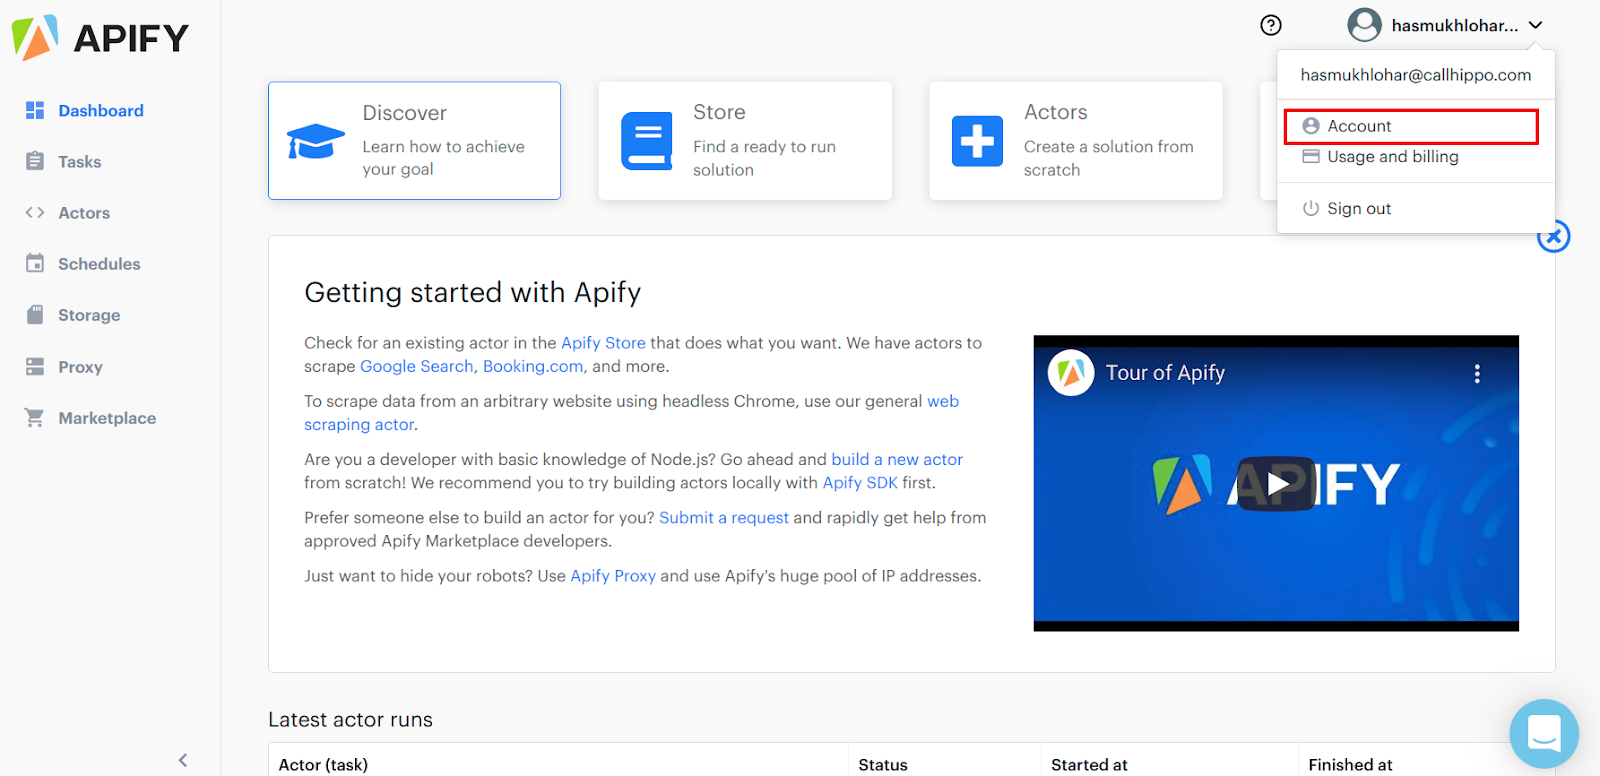This screenshot has width=1600, height=776.
Task: Click the Storage SD card icon
Action: pos(35,314)
